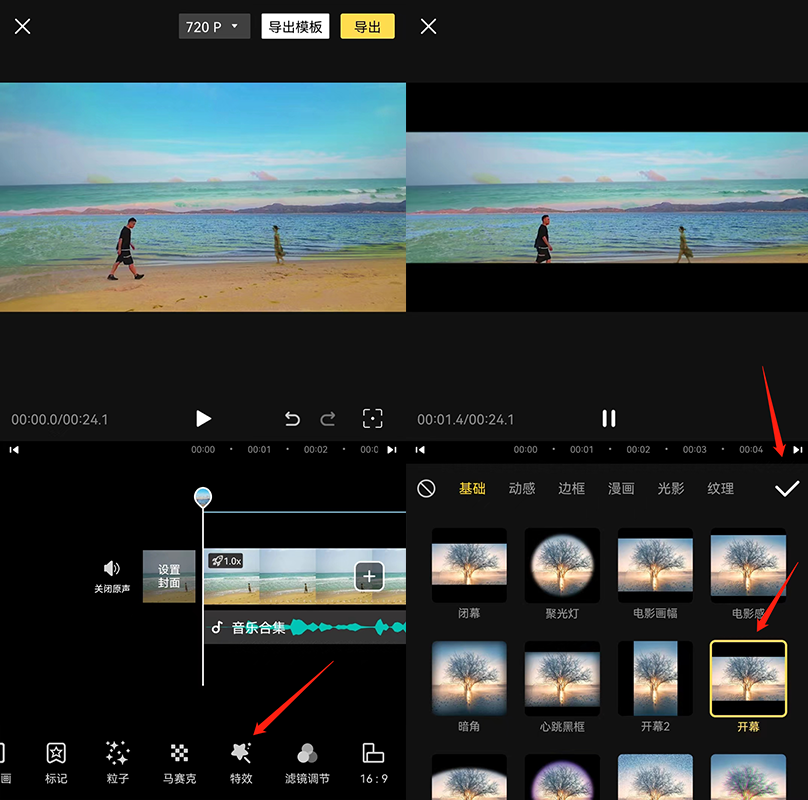Viewport: 808px width, 800px height.
Task: Switch to the 动感 dynamic tab
Action: pos(522,488)
